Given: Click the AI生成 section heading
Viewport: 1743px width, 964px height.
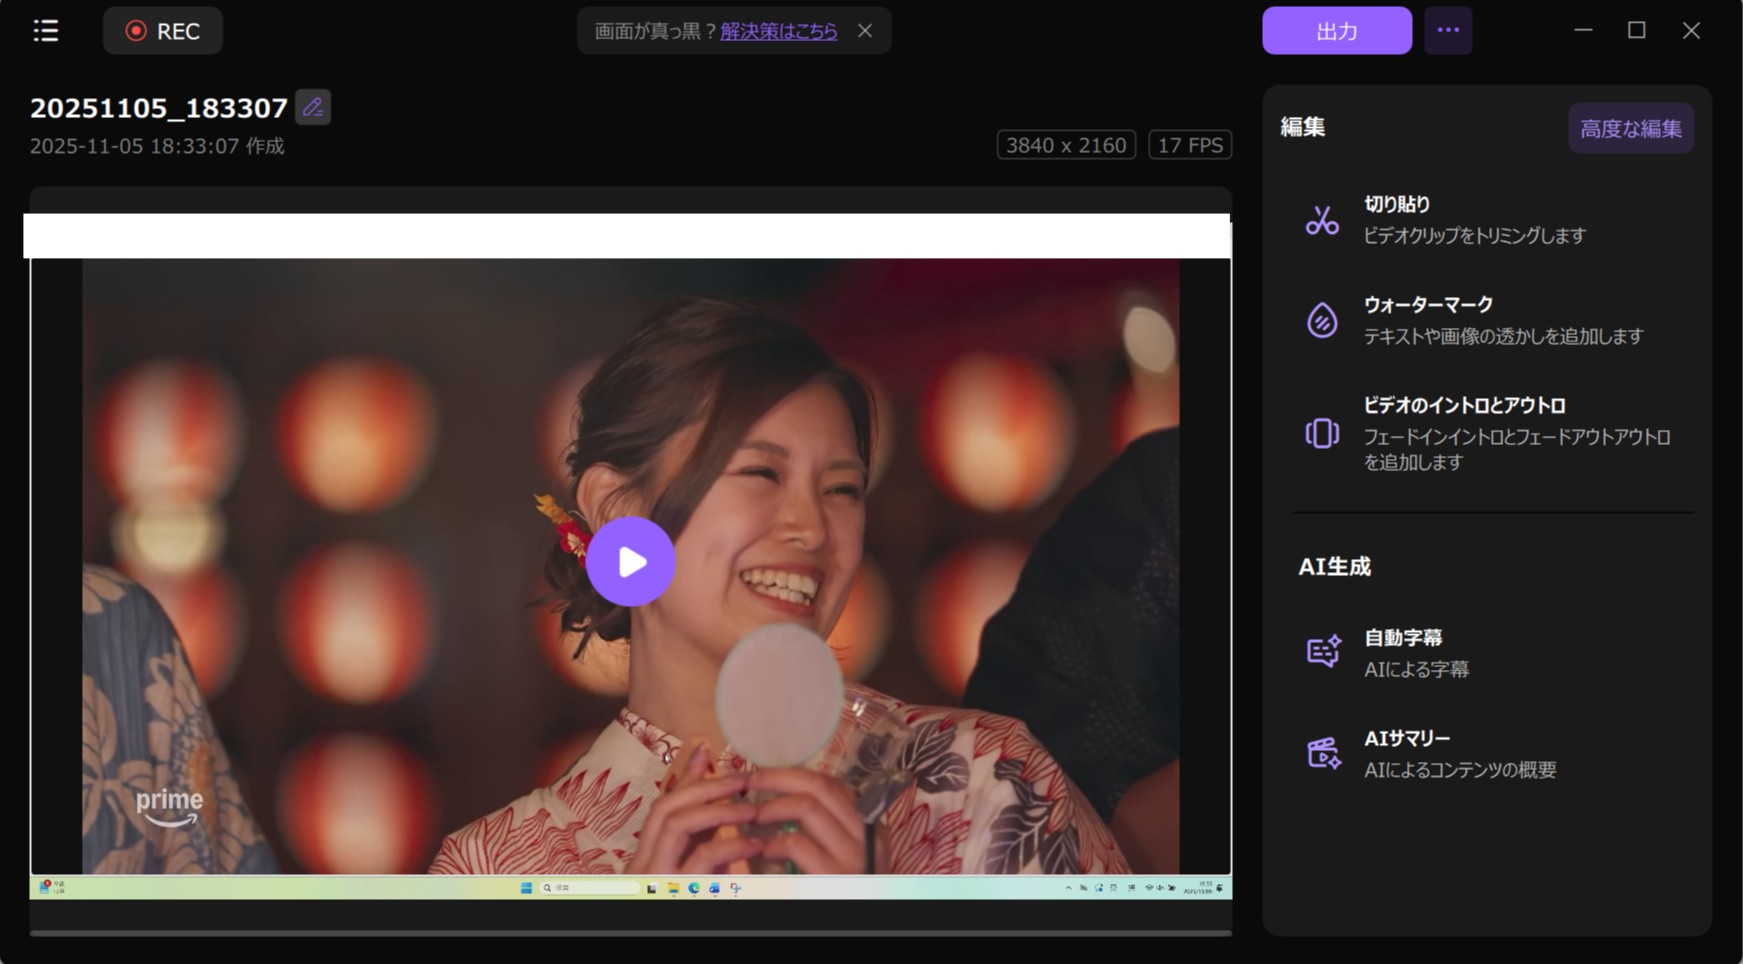Looking at the screenshot, I should pos(1332,566).
